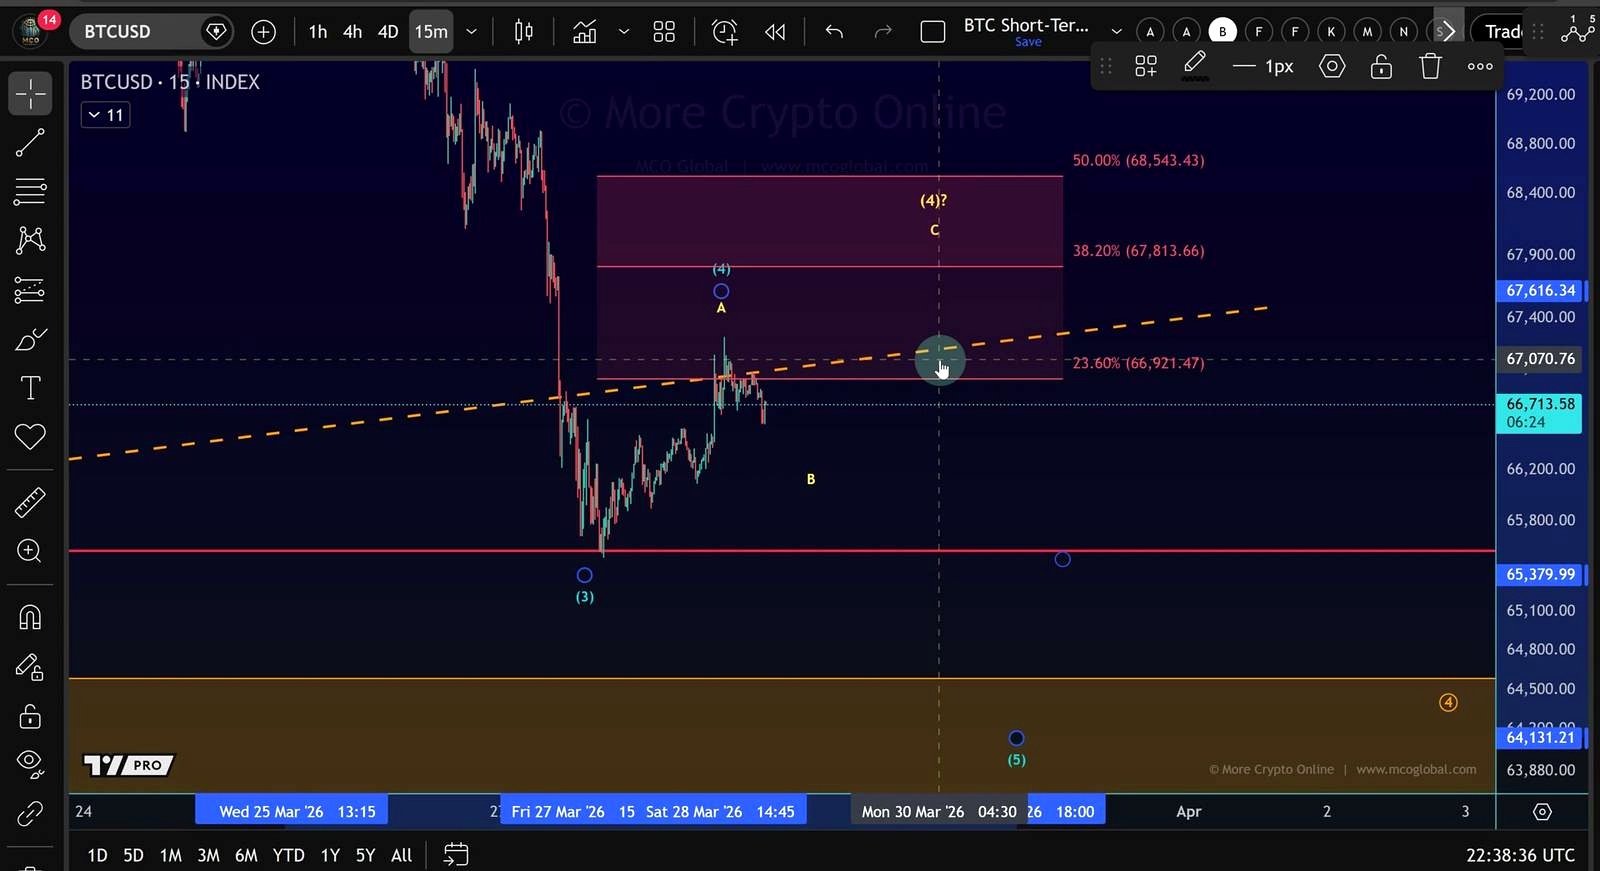
Task: Open the BTC Short-Term layout name
Action: point(1026,25)
